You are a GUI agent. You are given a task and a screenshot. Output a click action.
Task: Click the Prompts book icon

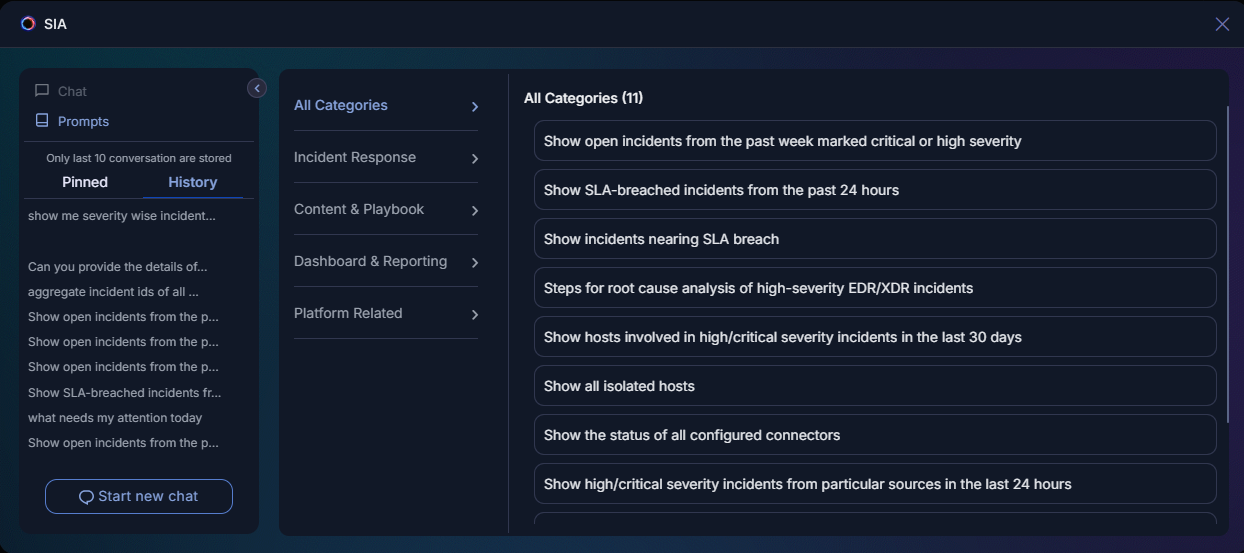coord(42,121)
